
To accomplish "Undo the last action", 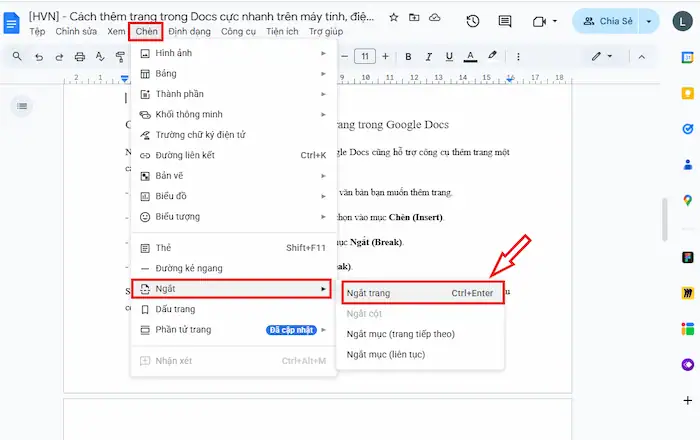I will (x=41, y=57).
